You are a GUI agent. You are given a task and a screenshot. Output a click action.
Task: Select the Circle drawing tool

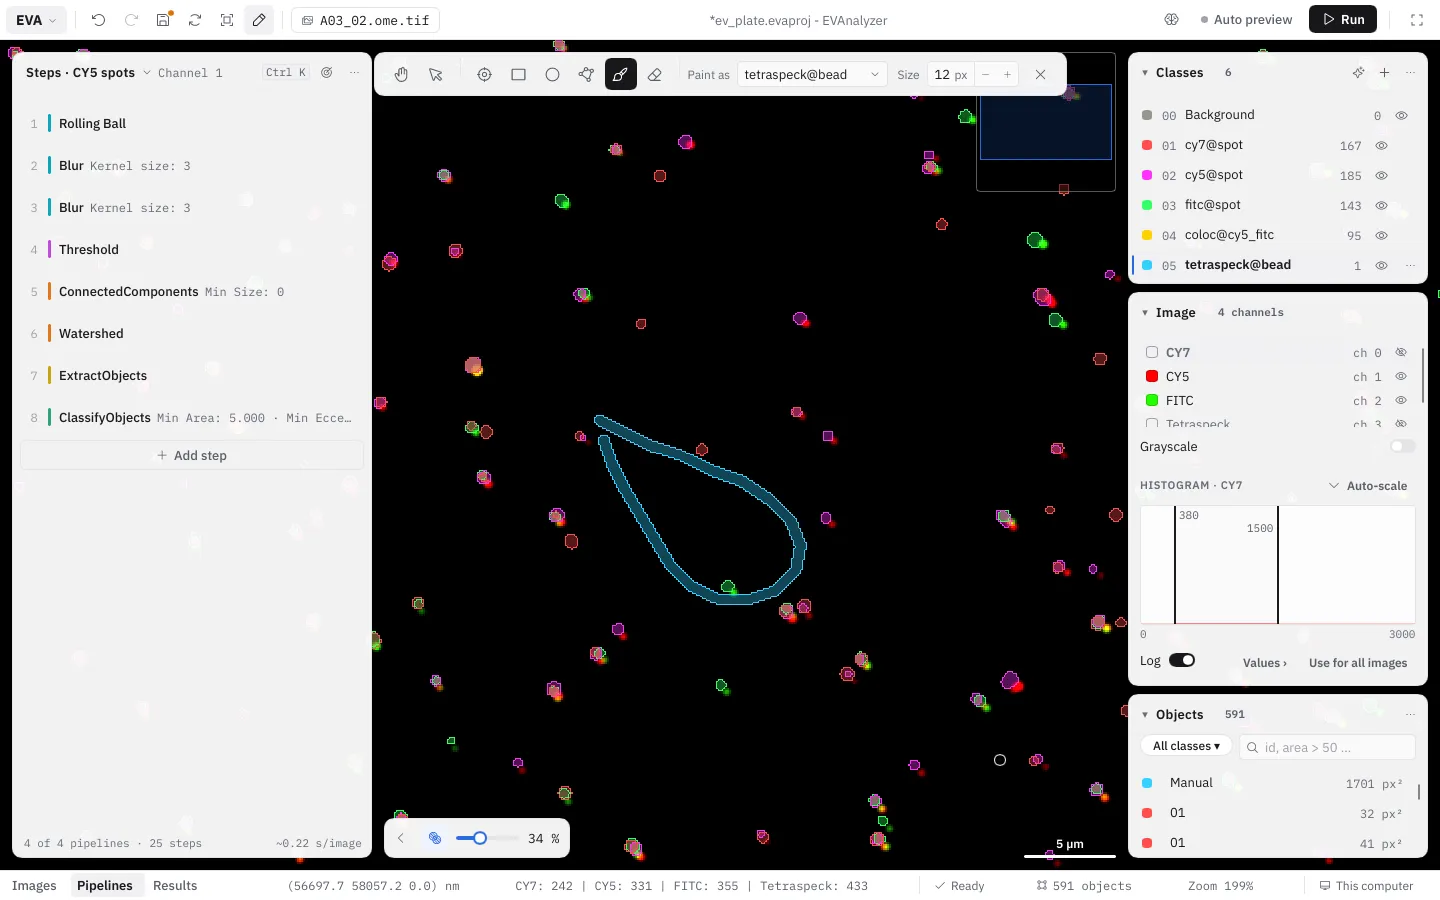552,75
